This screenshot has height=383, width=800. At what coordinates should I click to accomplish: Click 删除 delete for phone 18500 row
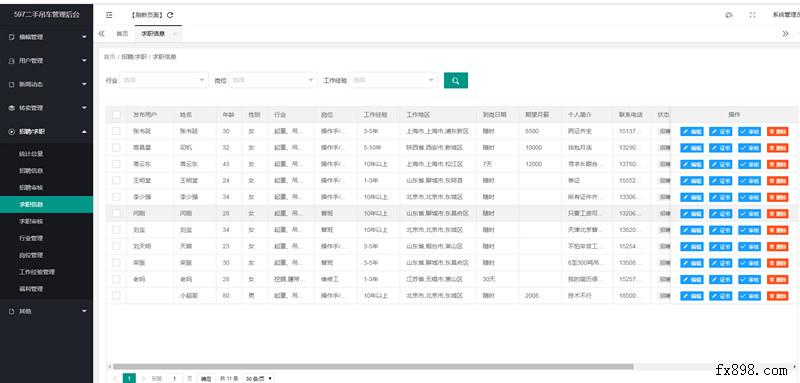[x=777, y=296]
